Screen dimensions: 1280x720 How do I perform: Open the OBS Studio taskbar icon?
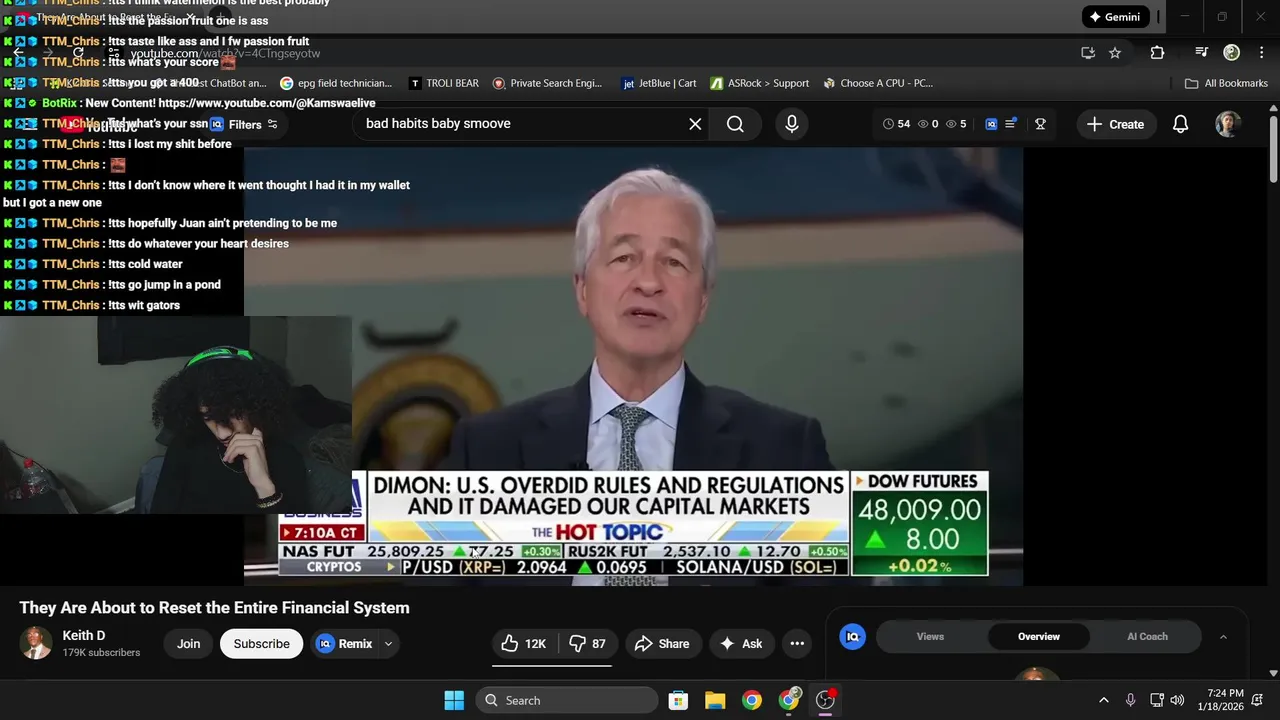tap(826, 700)
